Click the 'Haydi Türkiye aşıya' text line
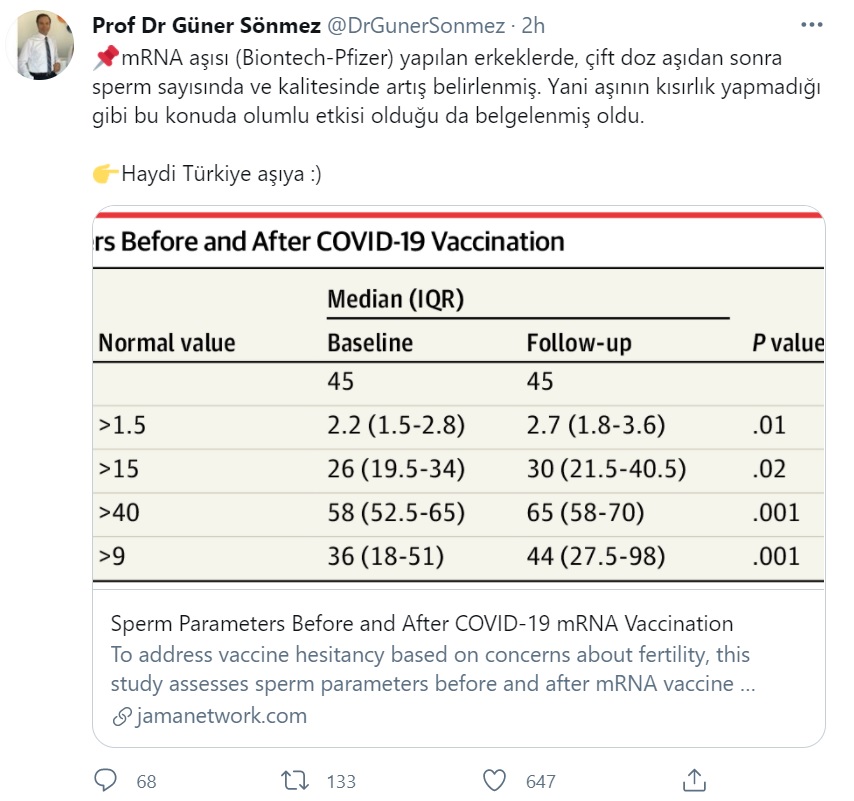This screenshot has width=854, height=801. pyautogui.click(x=221, y=174)
